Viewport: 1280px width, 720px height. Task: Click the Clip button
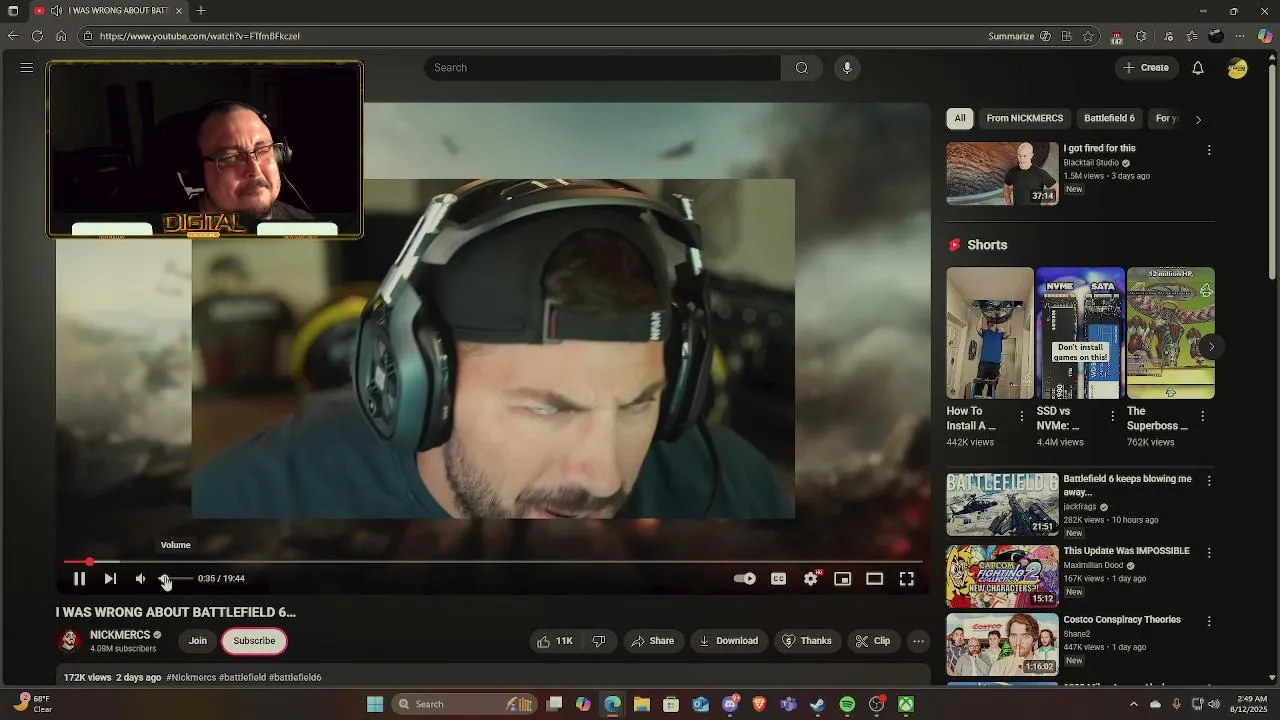[x=873, y=641]
